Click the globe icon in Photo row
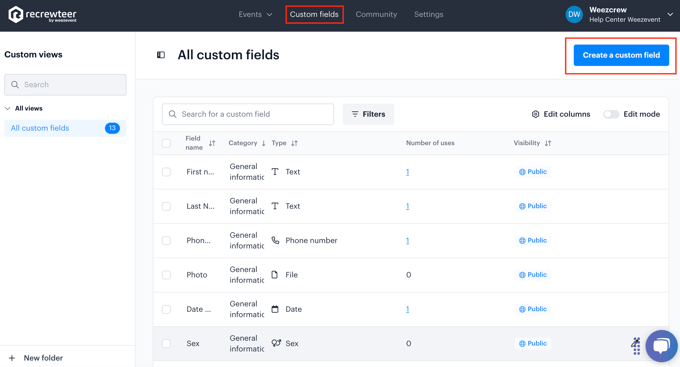Screen dimensions: 680x367 (x=522, y=275)
